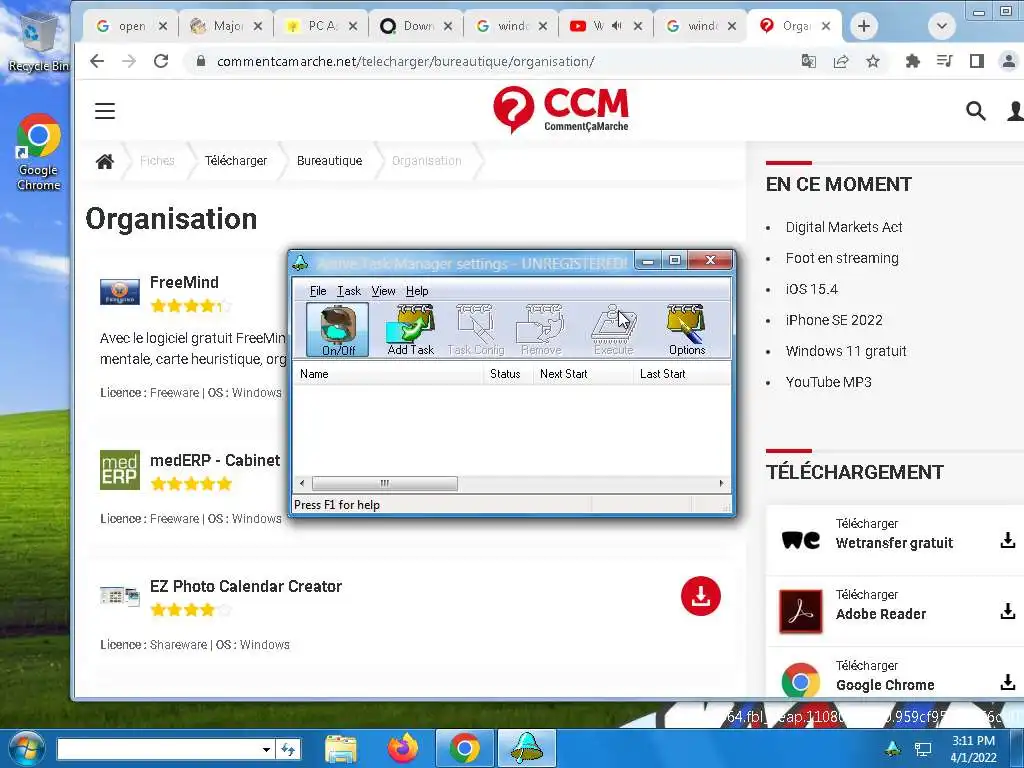Click the browser back arrow
This screenshot has height=768, width=1024.
tap(97, 61)
